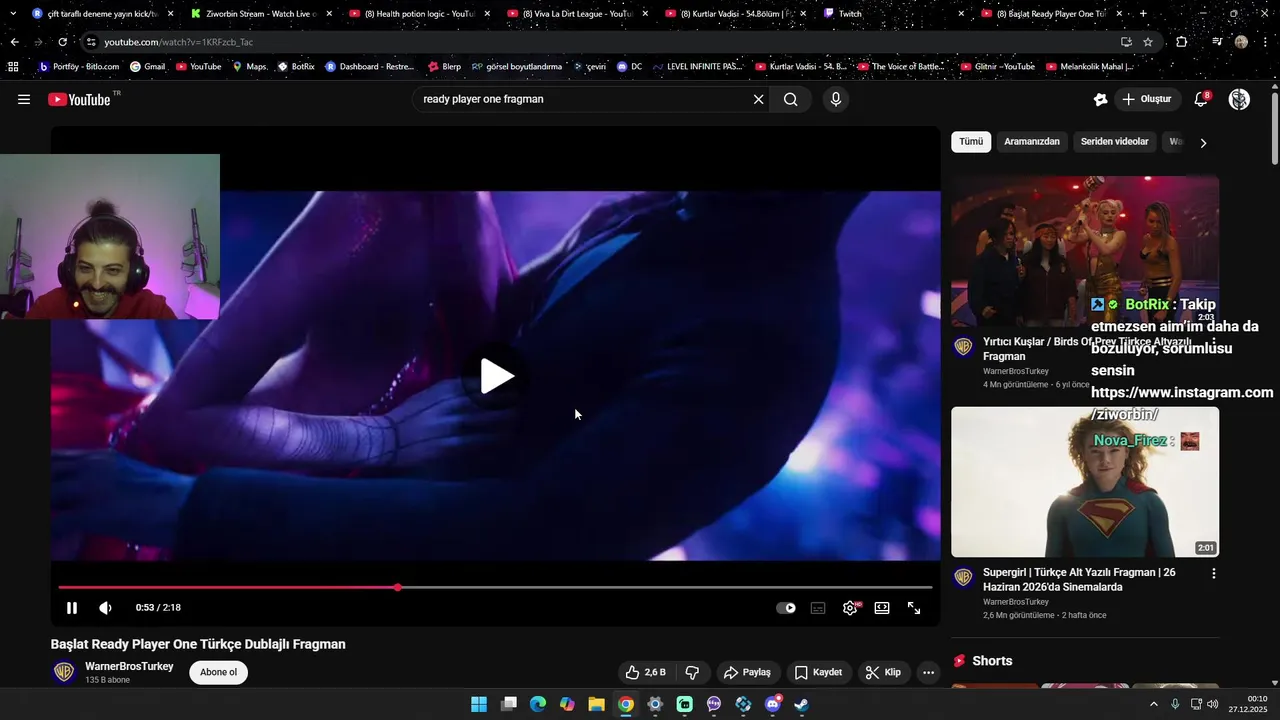Toggle subtitles/captions in the player
This screenshot has height=720, width=1280.
pyautogui.click(x=818, y=608)
